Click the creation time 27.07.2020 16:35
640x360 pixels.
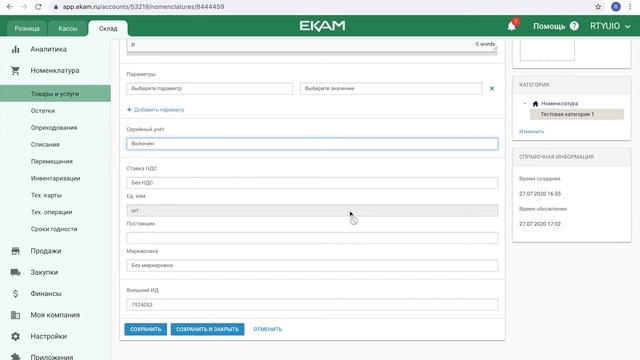tap(540, 194)
